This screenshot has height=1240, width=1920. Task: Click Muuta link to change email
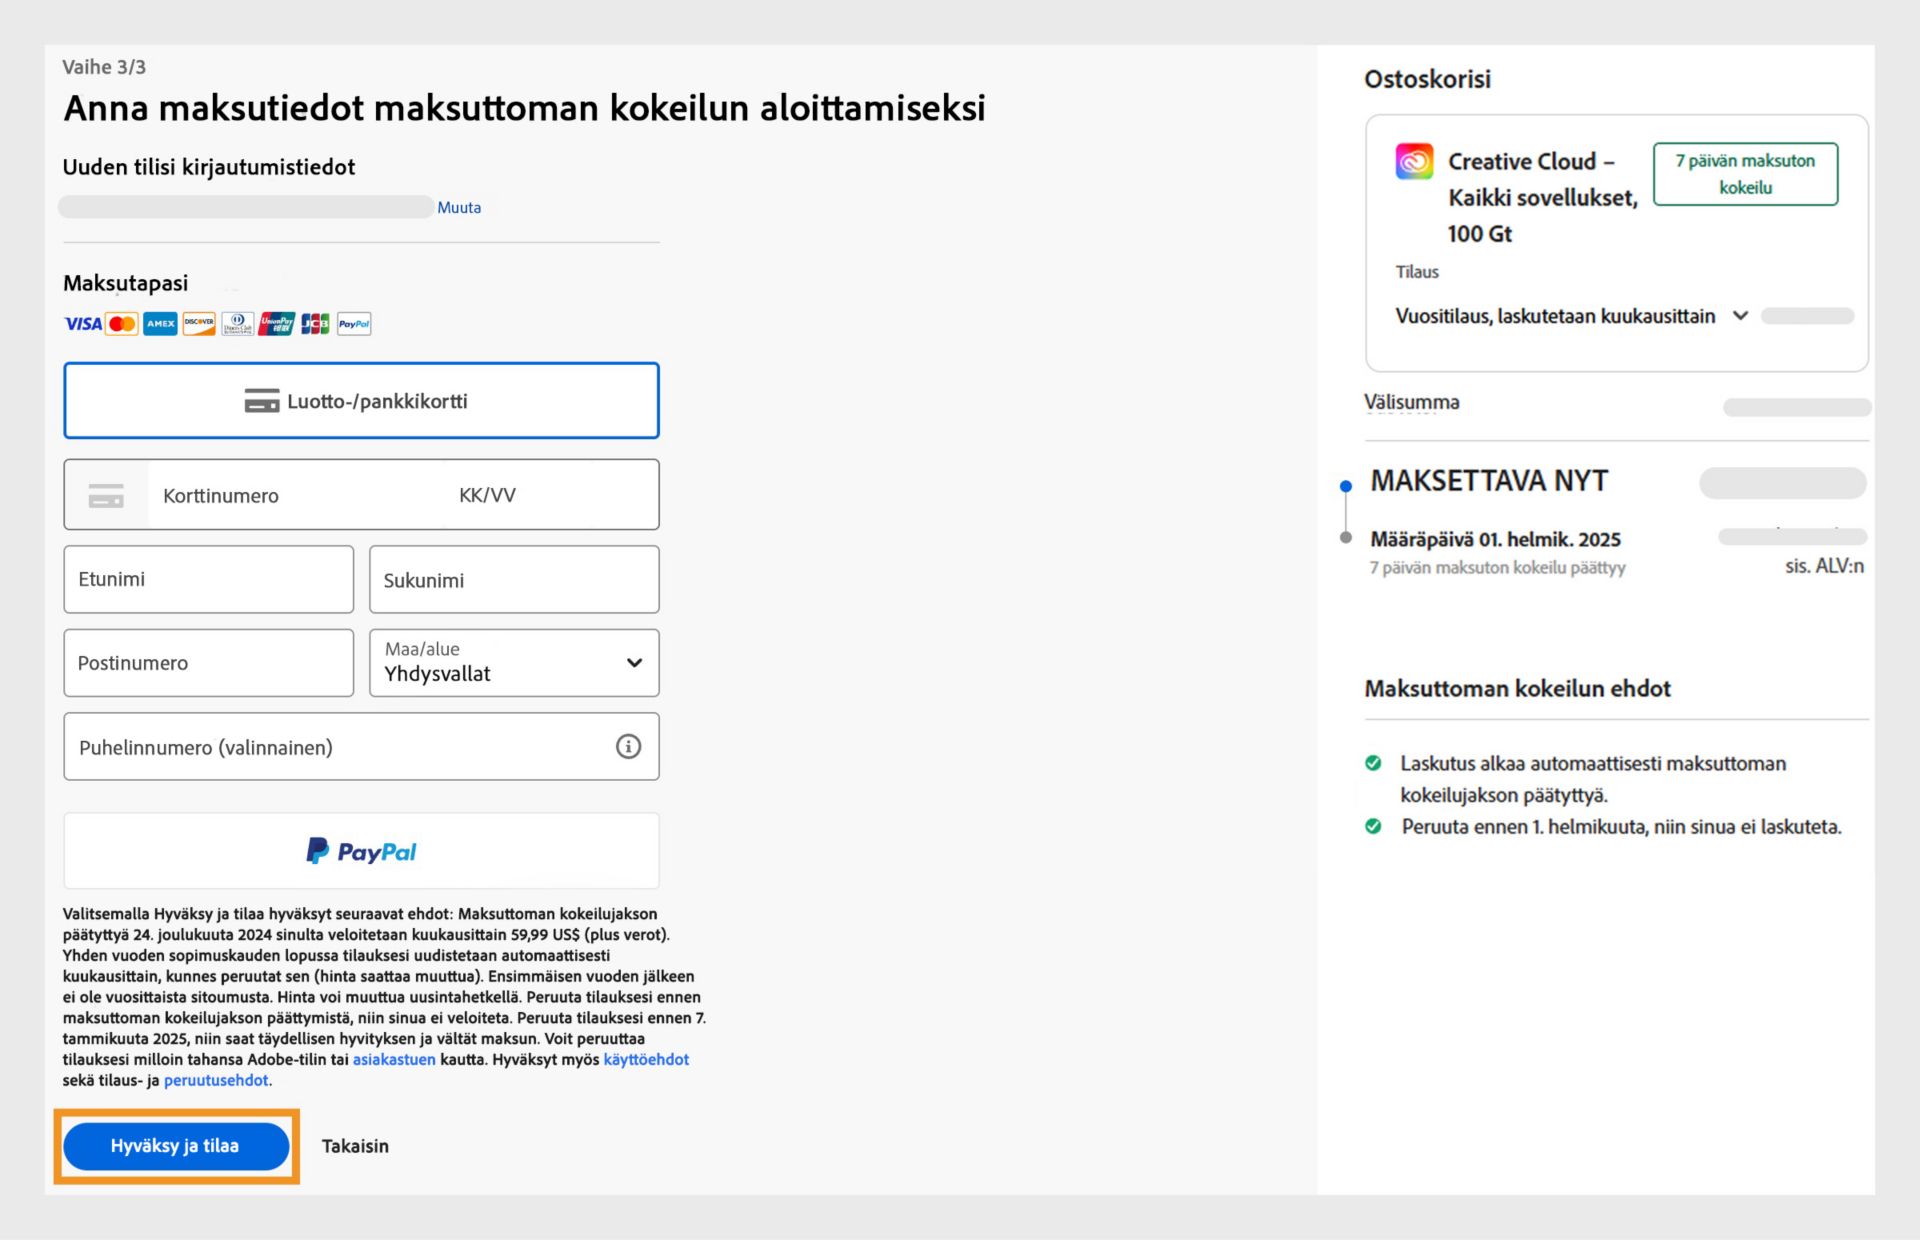(459, 207)
